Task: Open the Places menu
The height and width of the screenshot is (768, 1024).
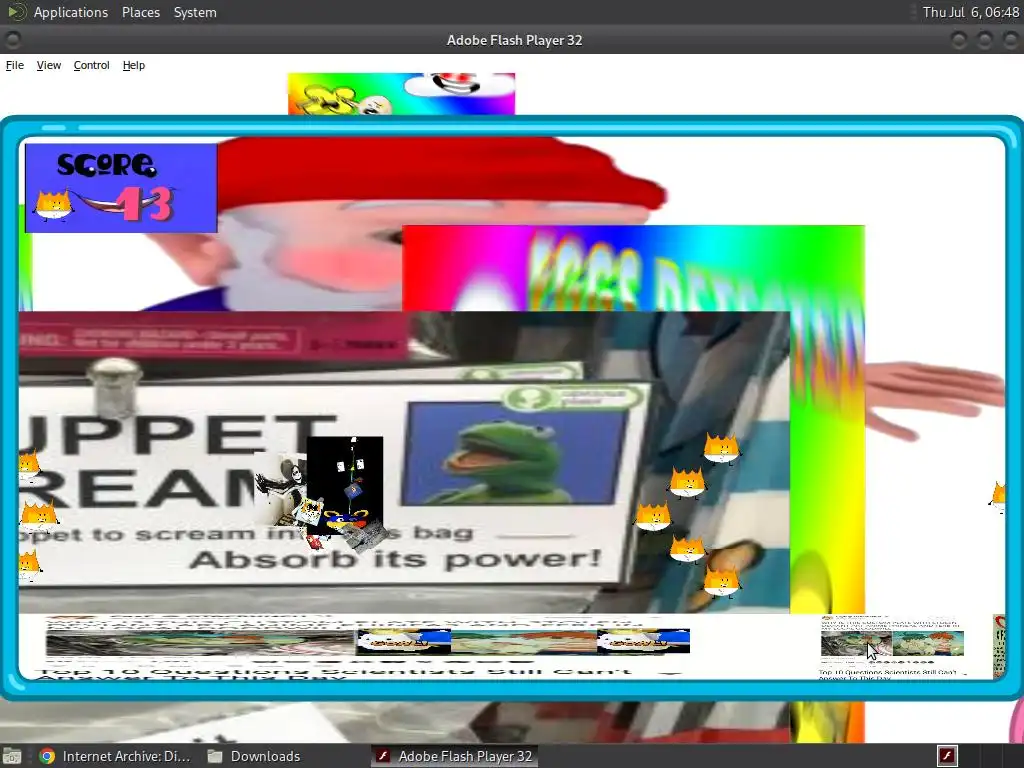Action: tap(141, 12)
